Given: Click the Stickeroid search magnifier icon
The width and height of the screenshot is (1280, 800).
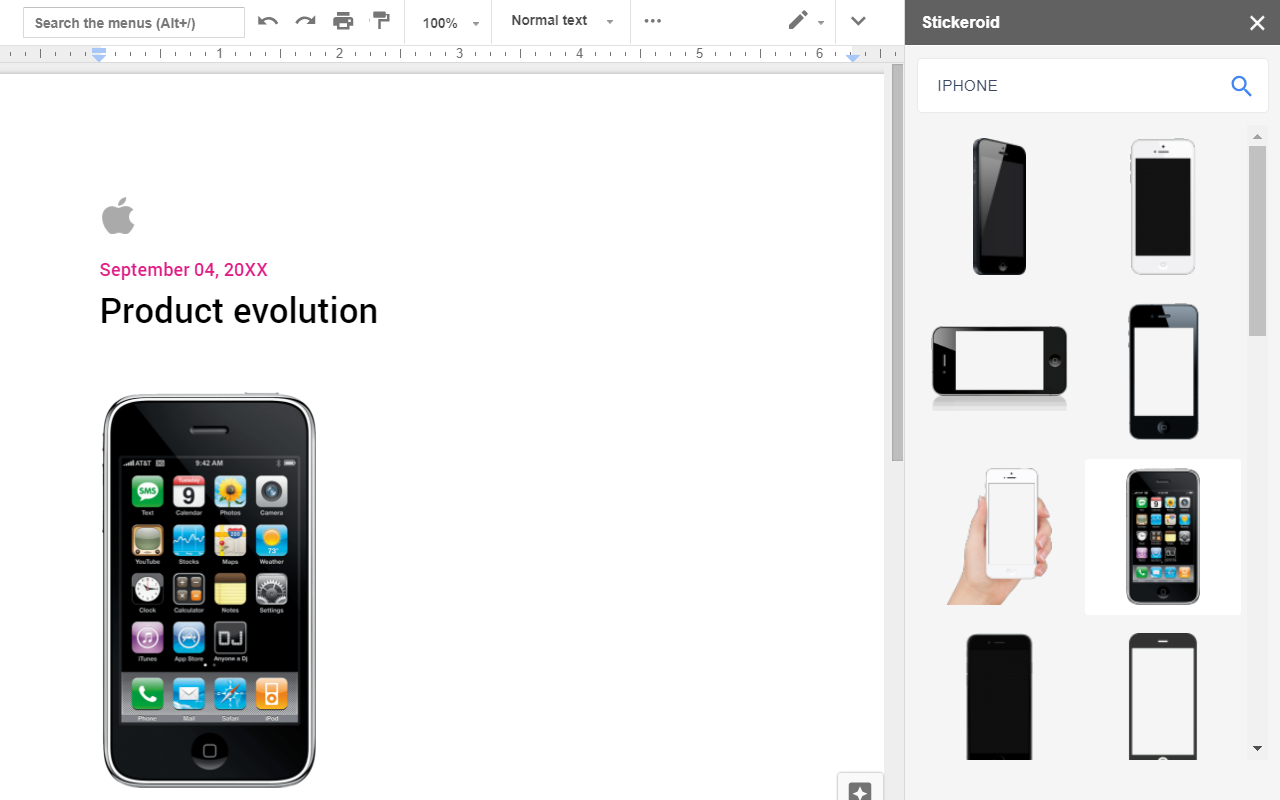Looking at the screenshot, I should pos(1241,86).
